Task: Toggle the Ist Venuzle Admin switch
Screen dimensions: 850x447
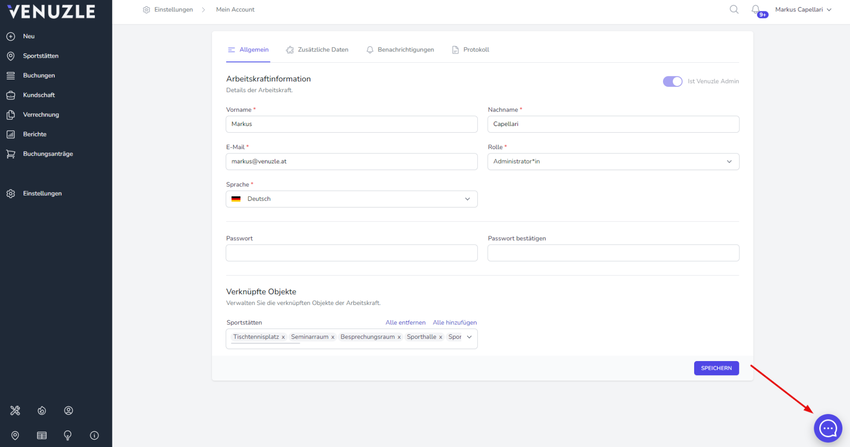Action: point(672,81)
